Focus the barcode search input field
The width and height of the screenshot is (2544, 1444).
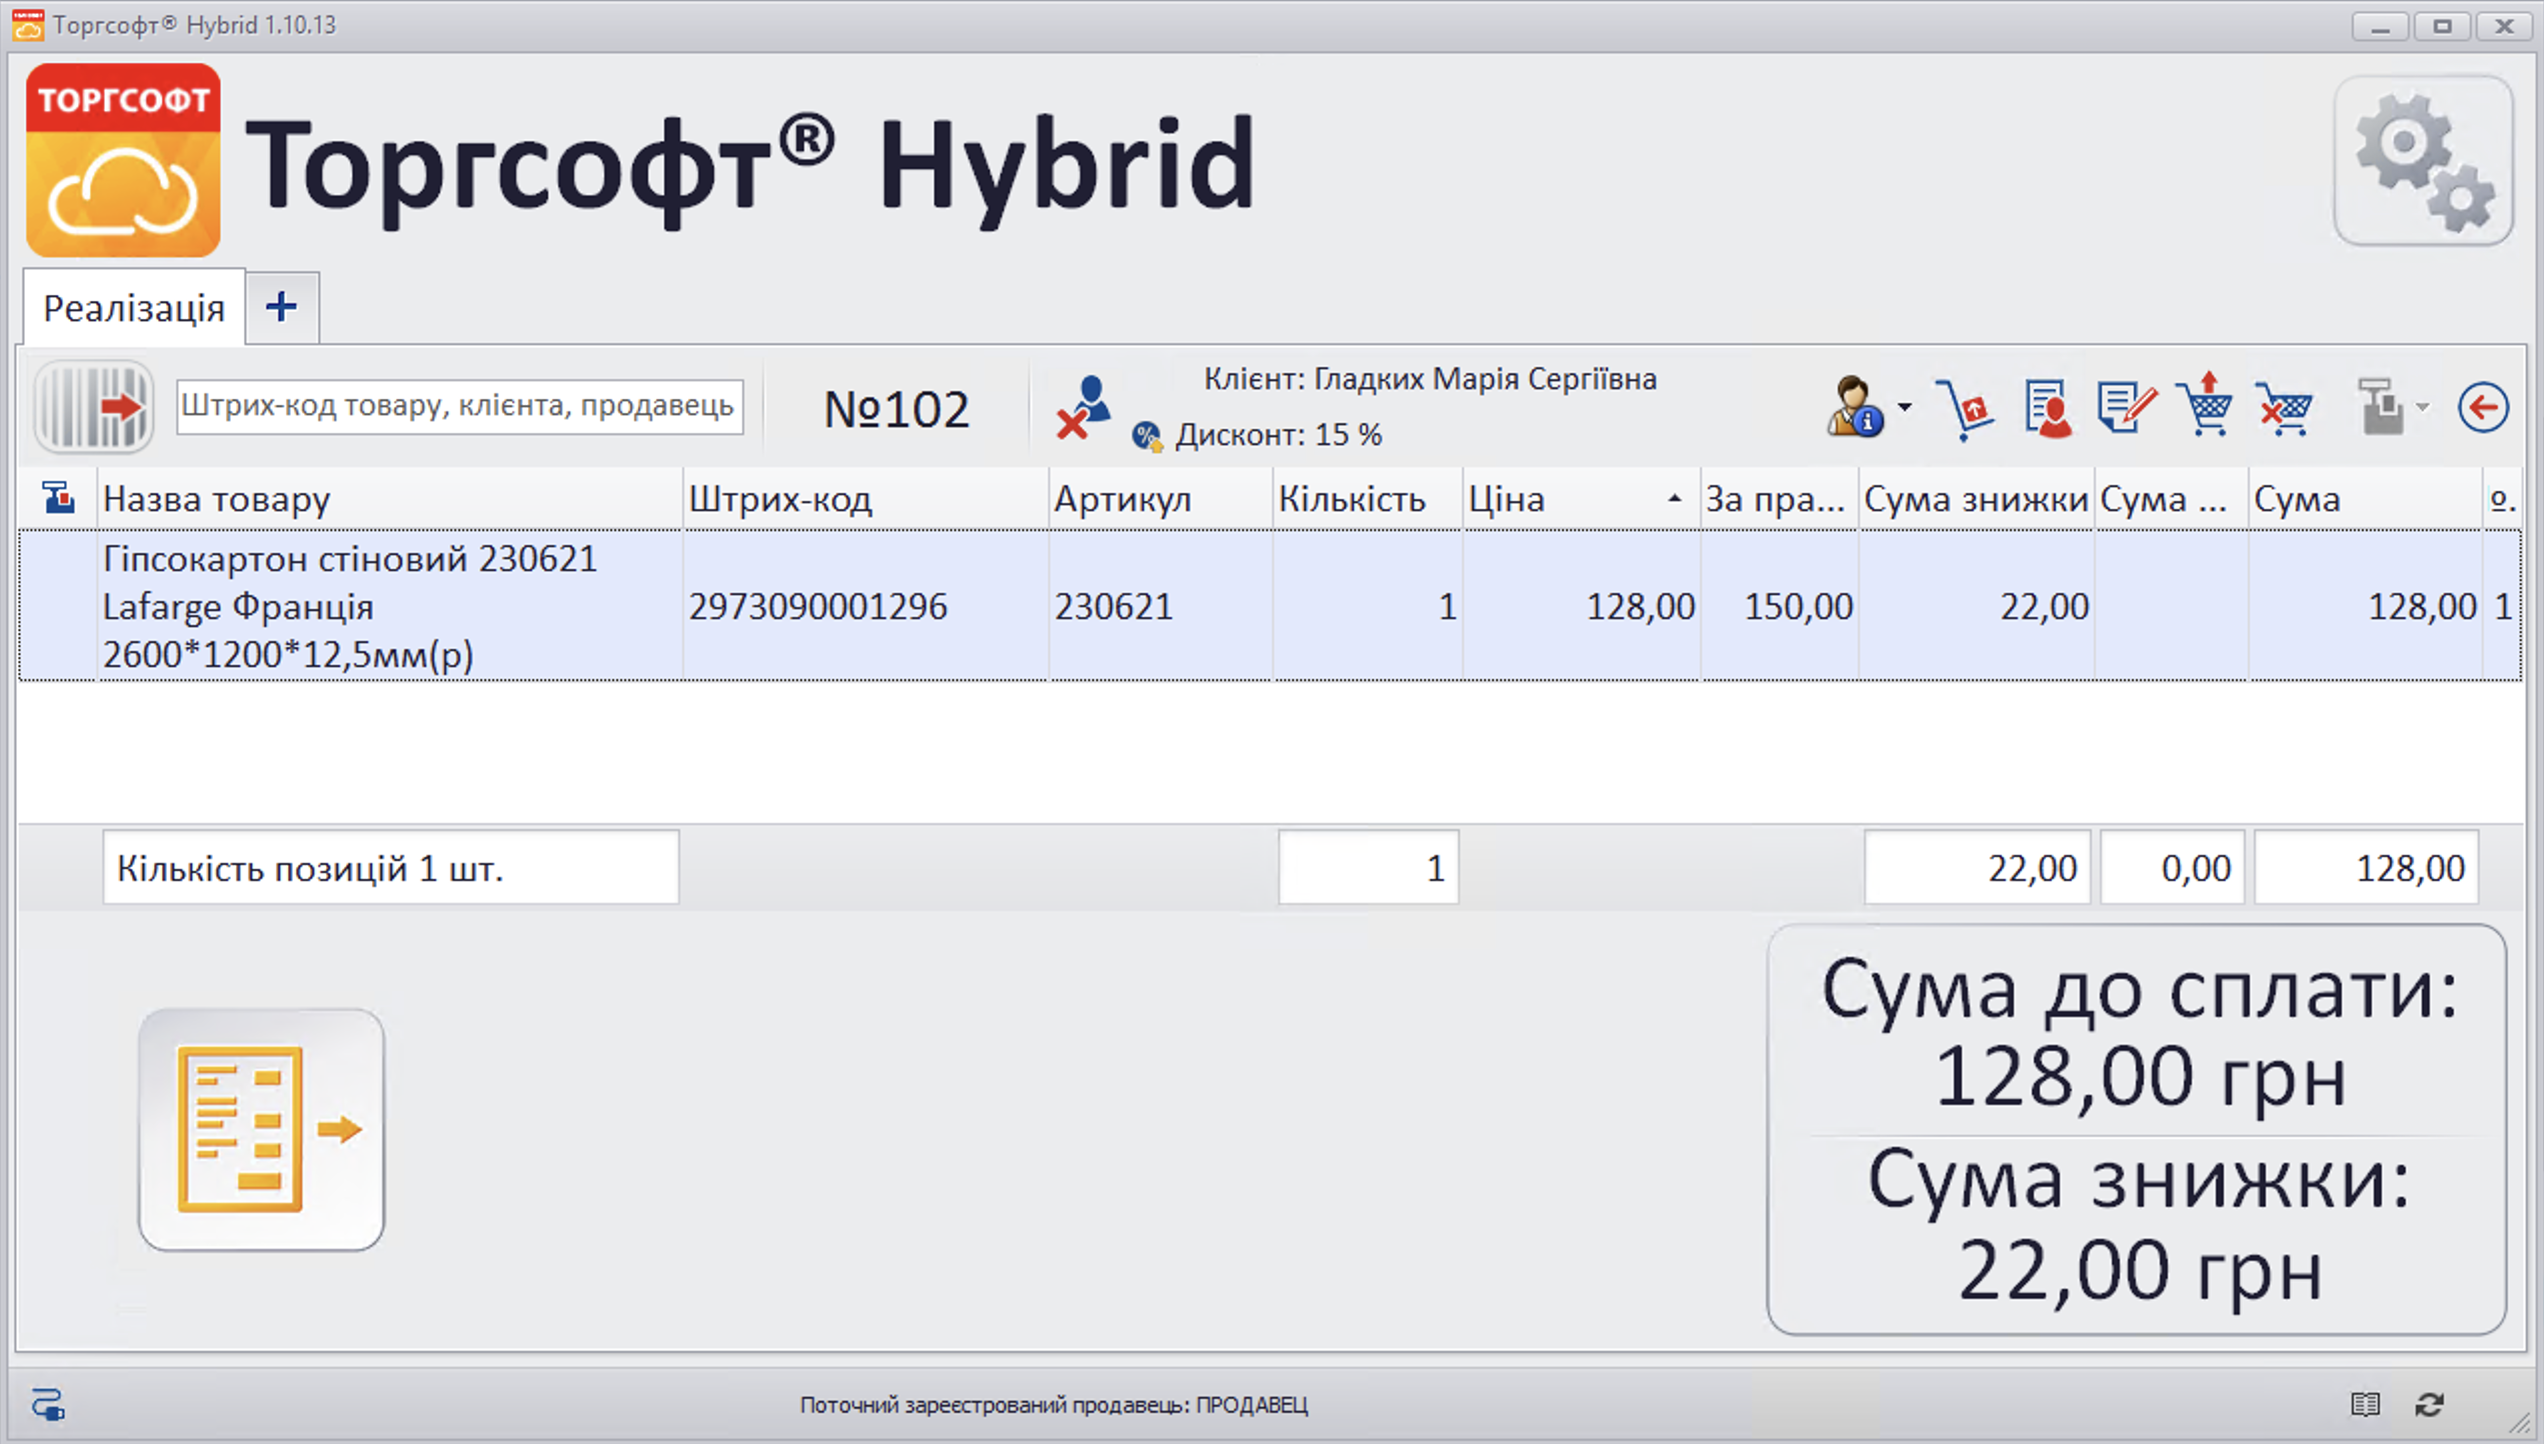pos(459,406)
